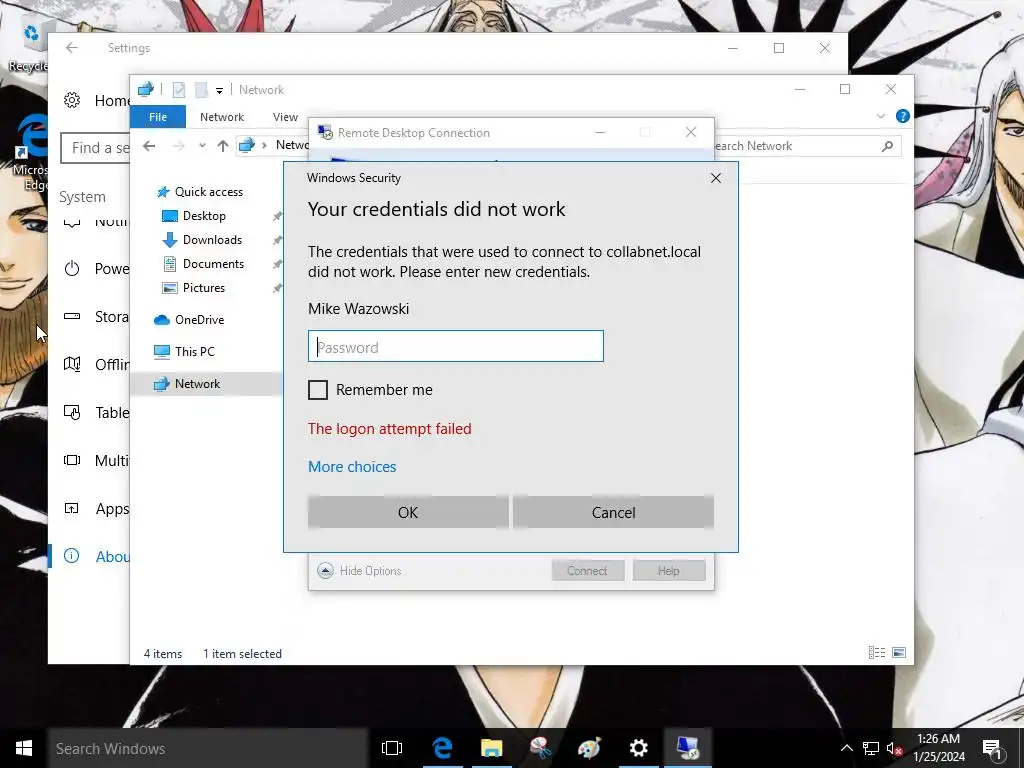Open the File tab in Network explorer
This screenshot has width=1024, height=768.
click(158, 117)
